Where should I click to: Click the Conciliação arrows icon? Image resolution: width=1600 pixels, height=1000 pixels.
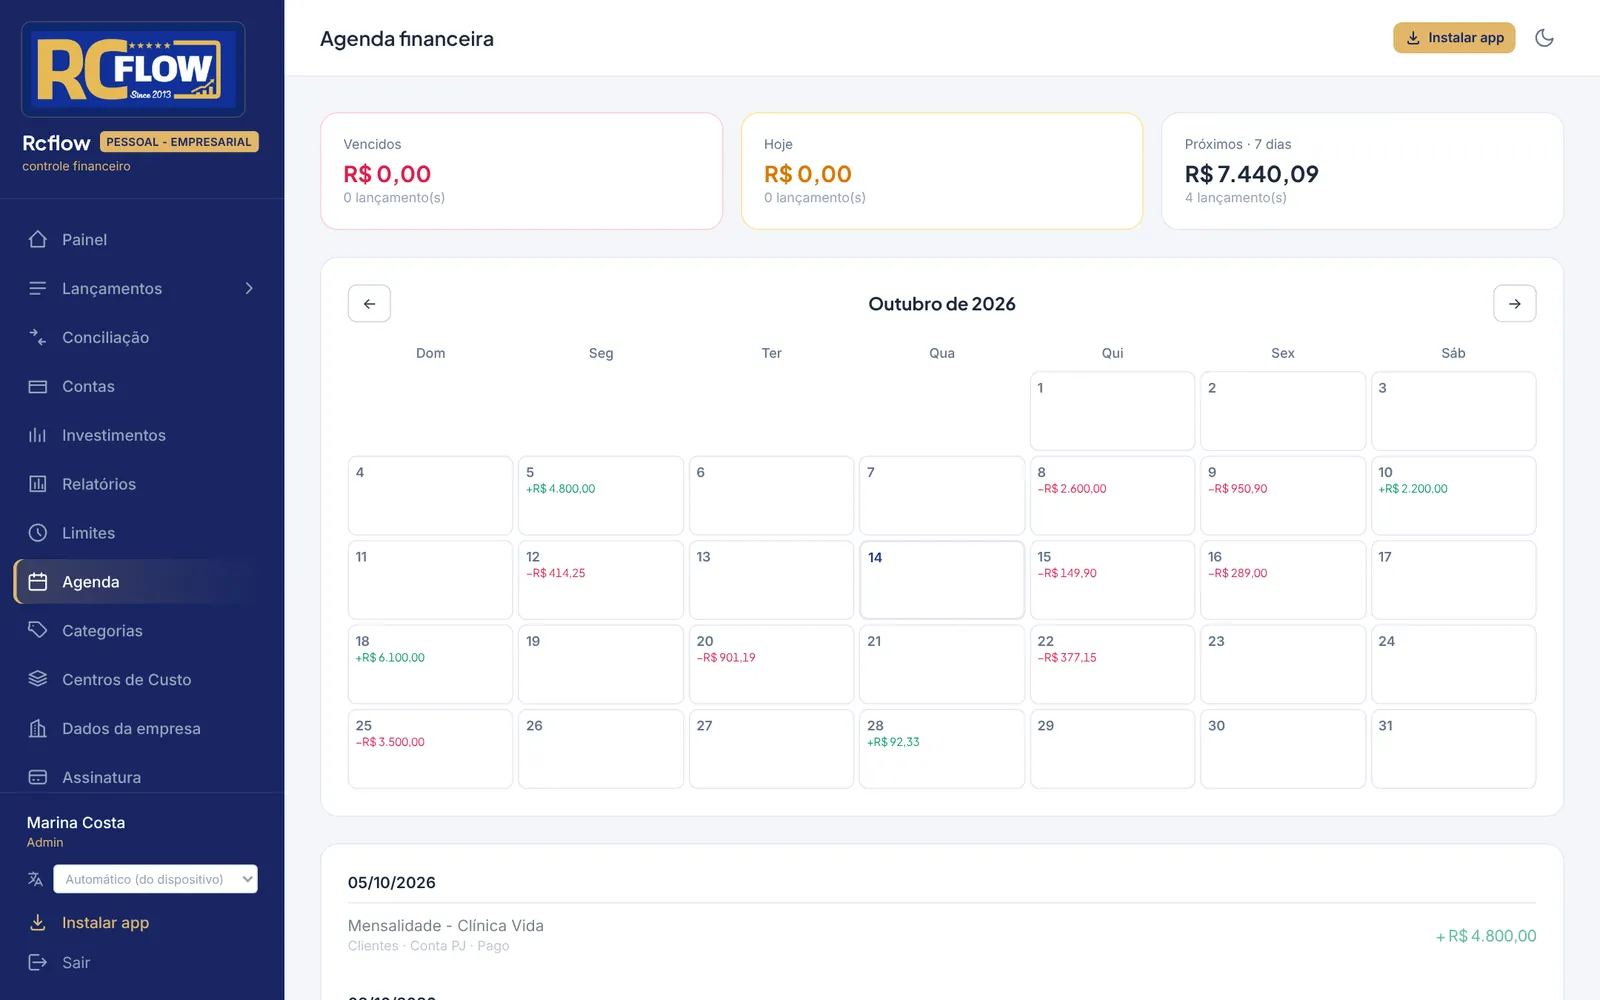pyautogui.click(x=38, y=337)
